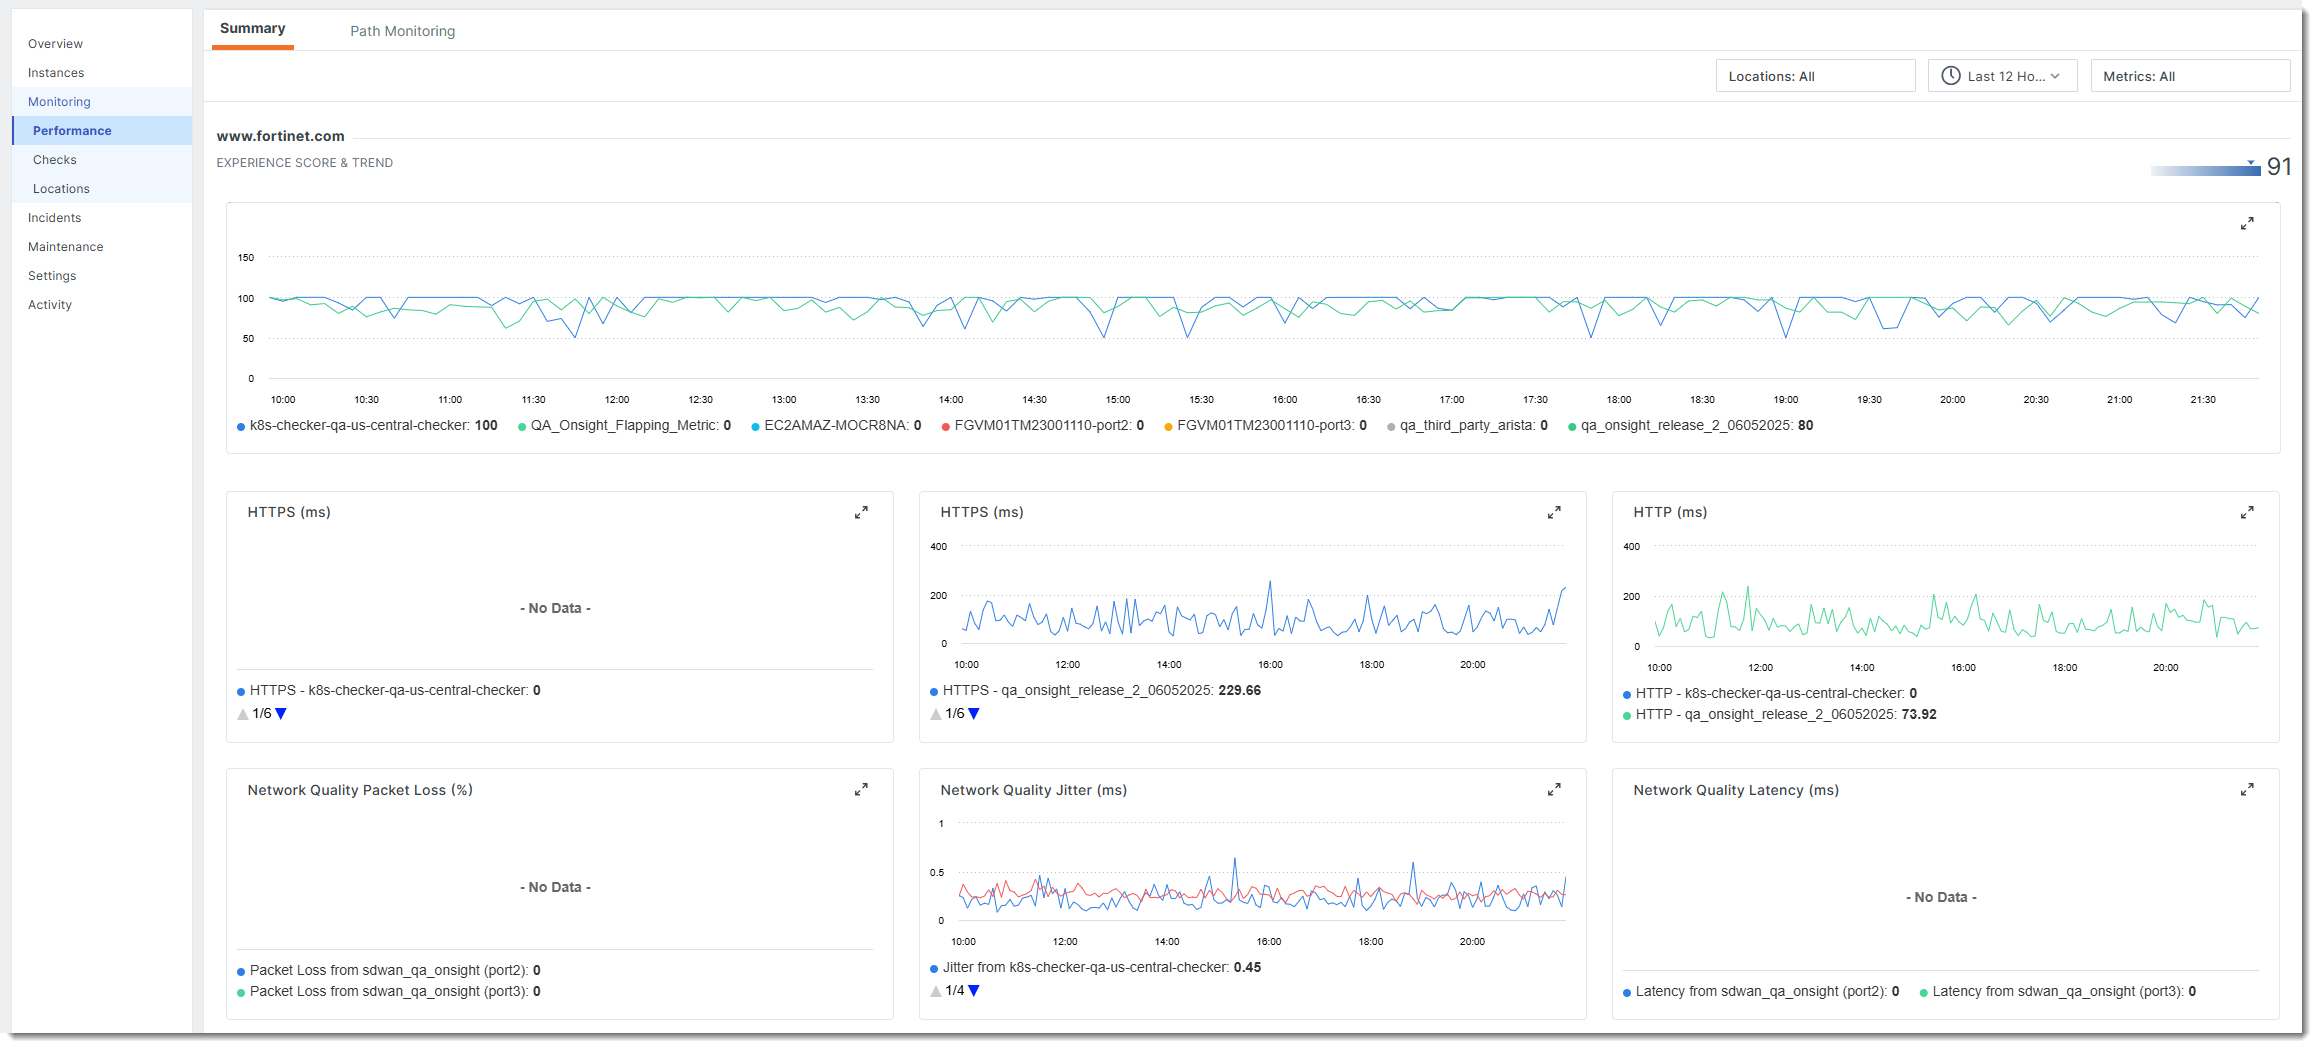Screen dimensions: 2317x1048
Task: Go to the Checks page
Action: click(55, 160)
